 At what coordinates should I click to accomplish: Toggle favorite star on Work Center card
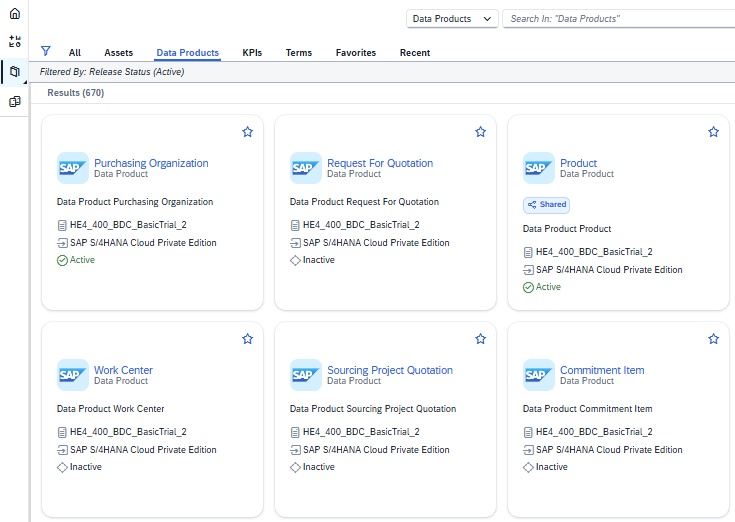coord(247,339)
